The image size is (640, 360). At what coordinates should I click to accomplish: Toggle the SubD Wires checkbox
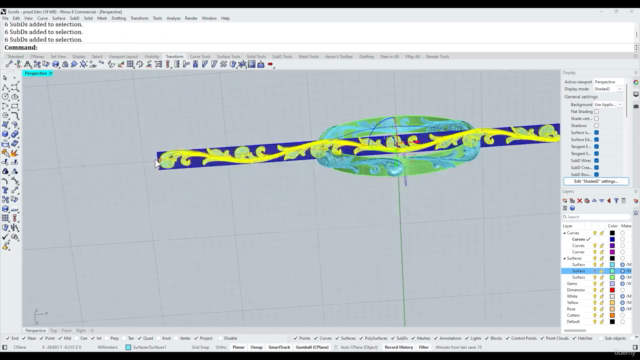[x=596, y=161]
